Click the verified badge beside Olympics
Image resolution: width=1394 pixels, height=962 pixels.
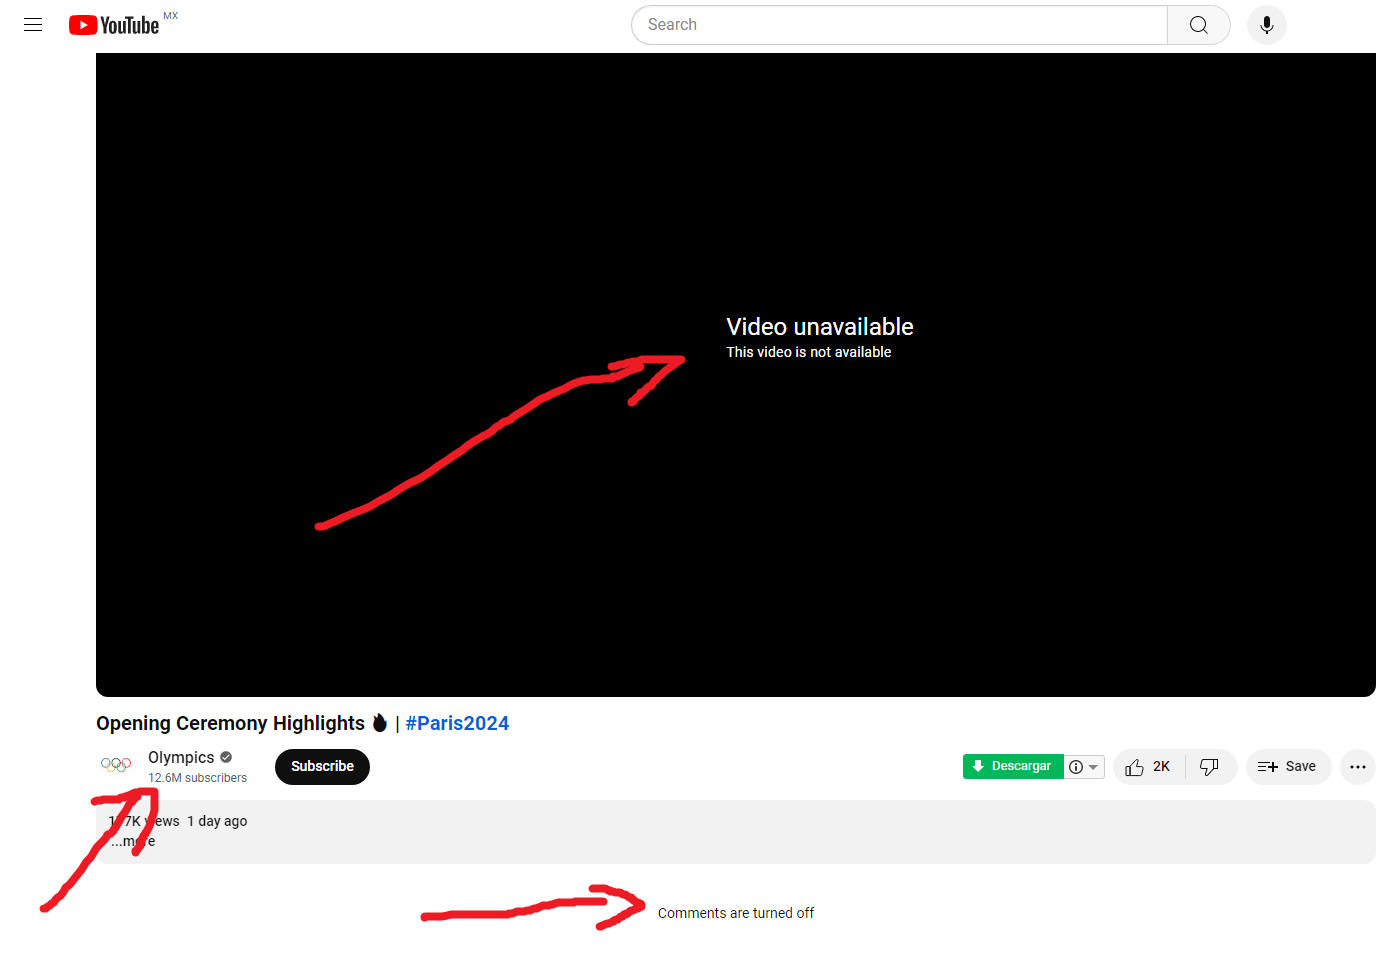226,757
